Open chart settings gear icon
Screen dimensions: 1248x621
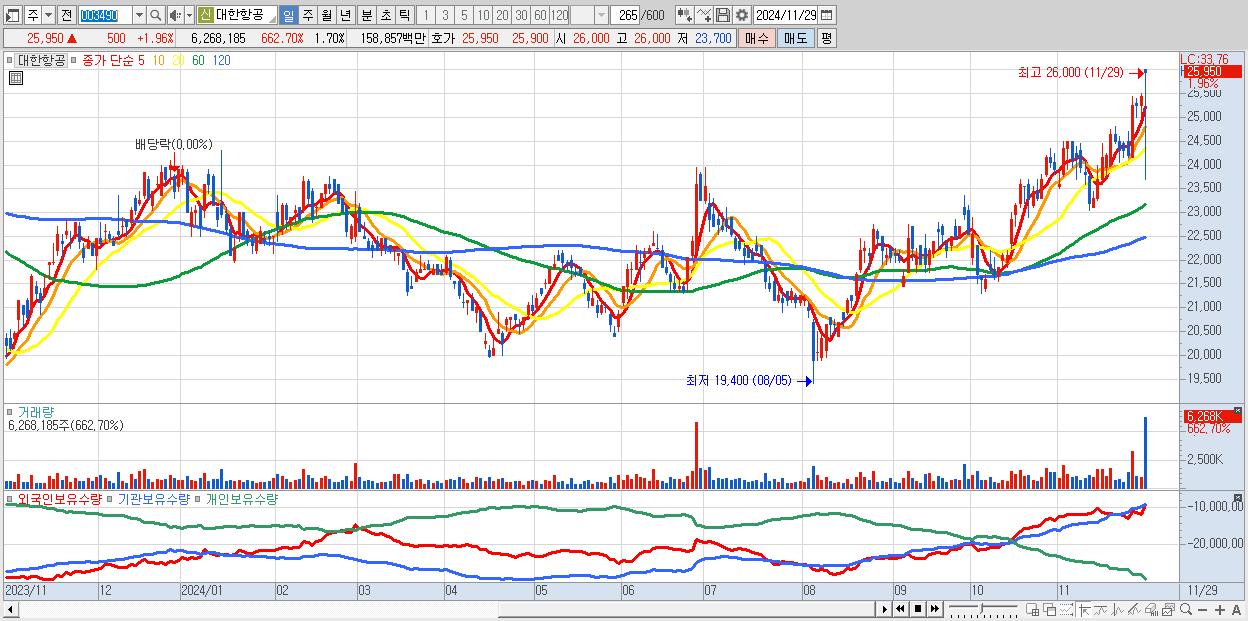741,15
